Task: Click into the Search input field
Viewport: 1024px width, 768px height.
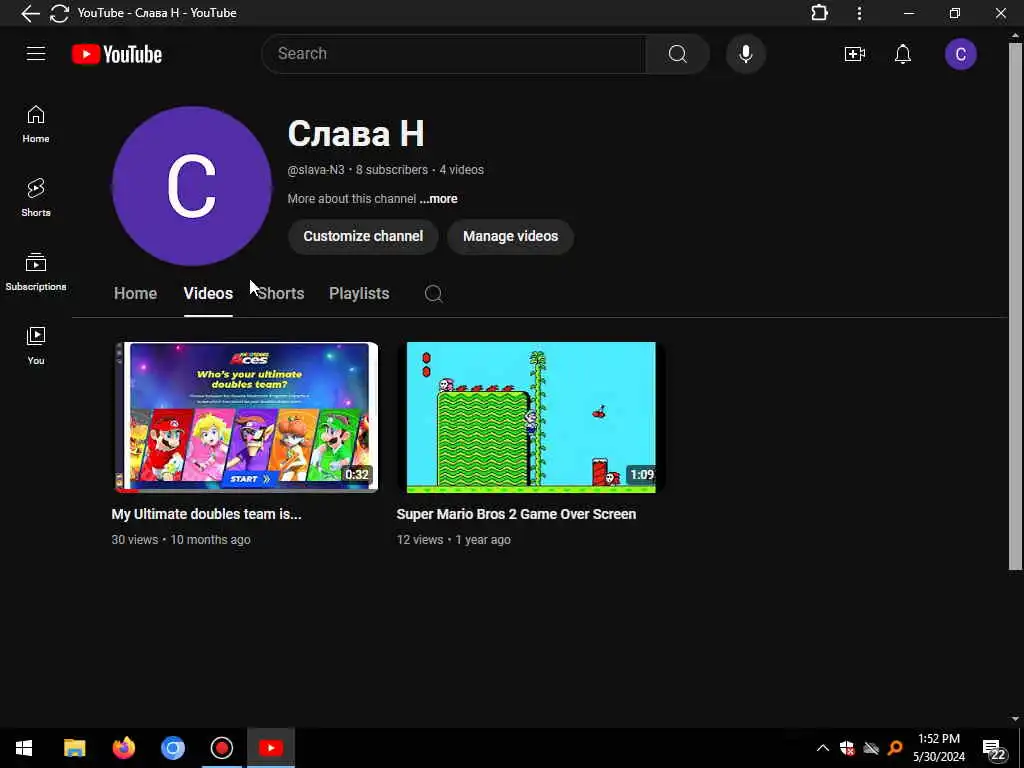Action: (454, 54)
